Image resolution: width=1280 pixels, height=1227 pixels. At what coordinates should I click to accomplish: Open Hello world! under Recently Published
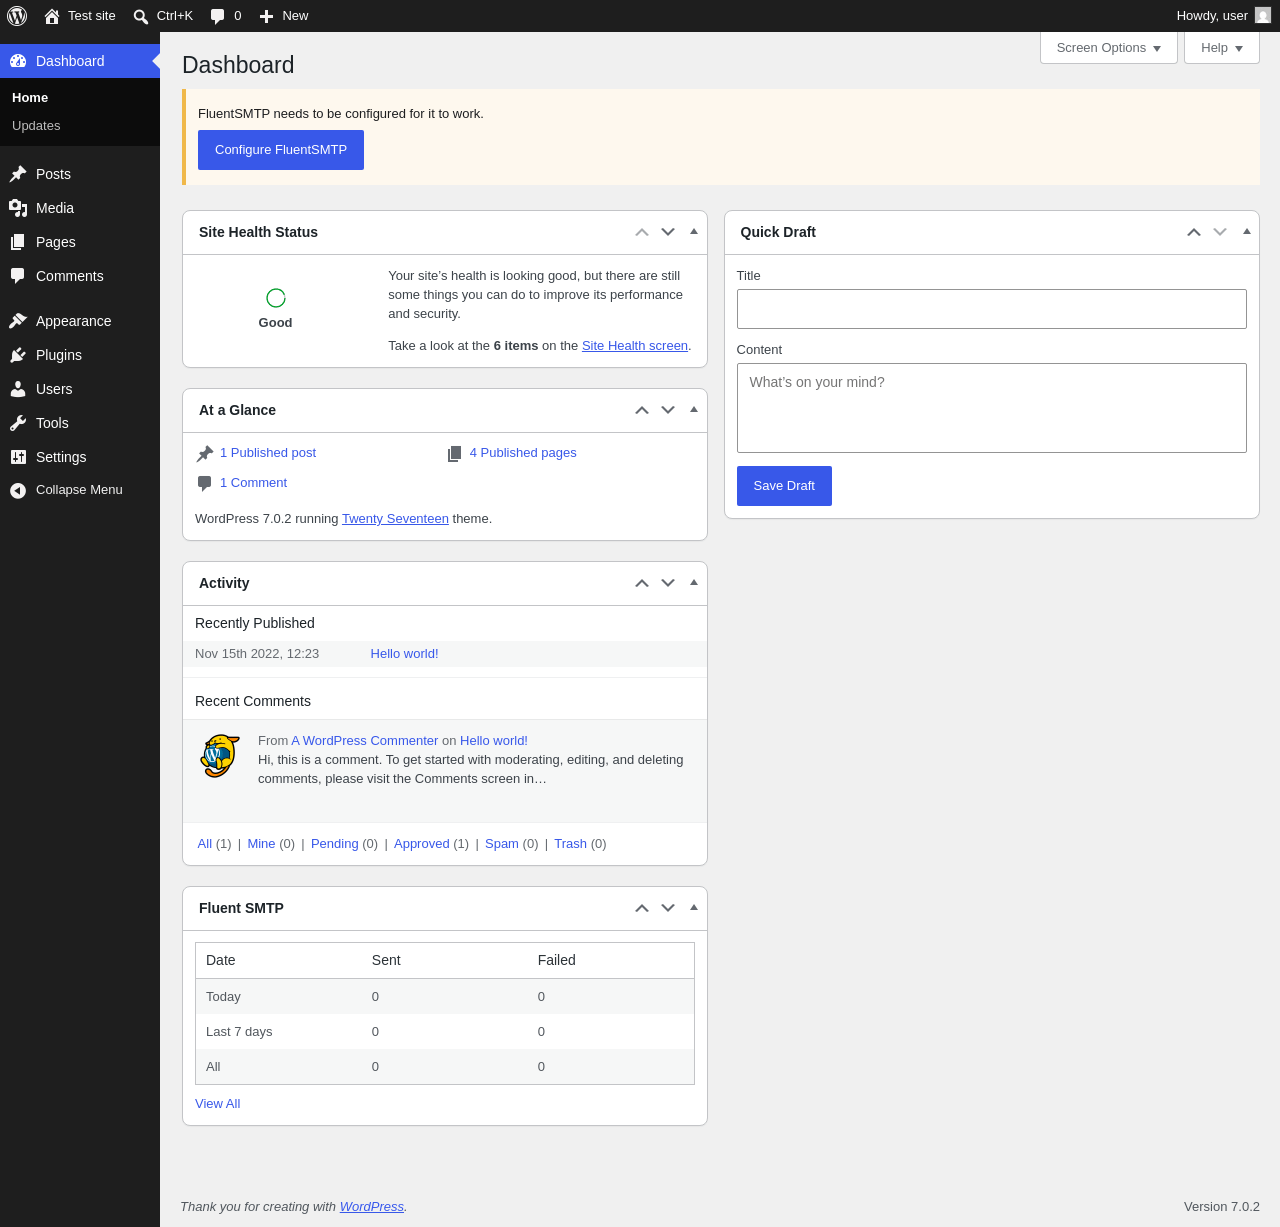405,654
